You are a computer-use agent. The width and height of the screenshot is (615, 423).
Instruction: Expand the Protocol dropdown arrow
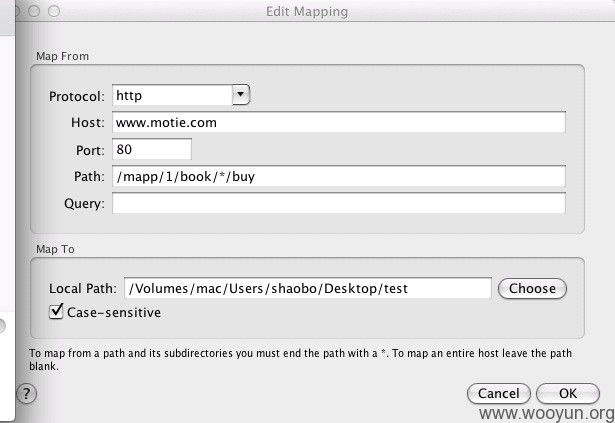241,95
